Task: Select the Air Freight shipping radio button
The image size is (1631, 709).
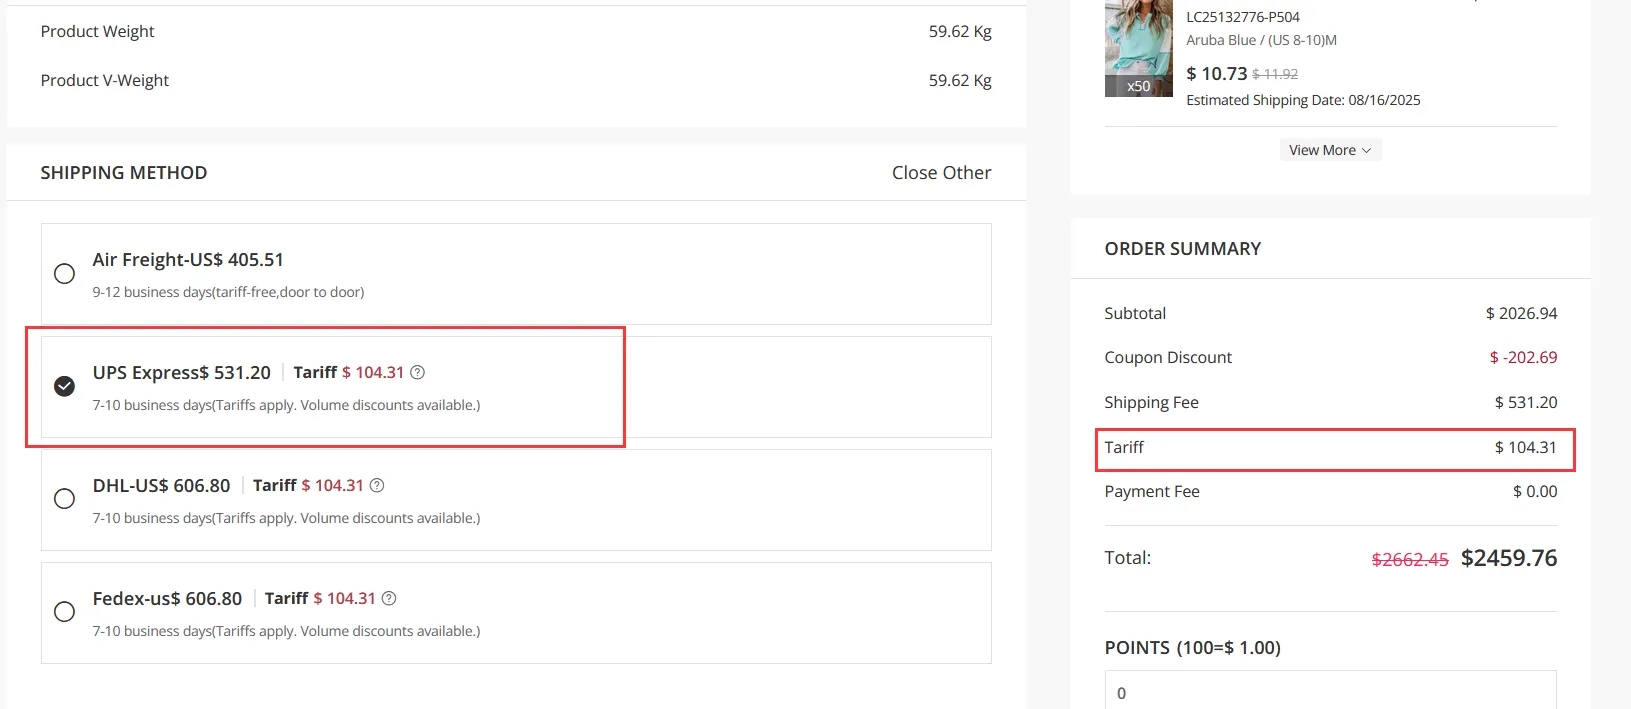Action: coord(64,274)
